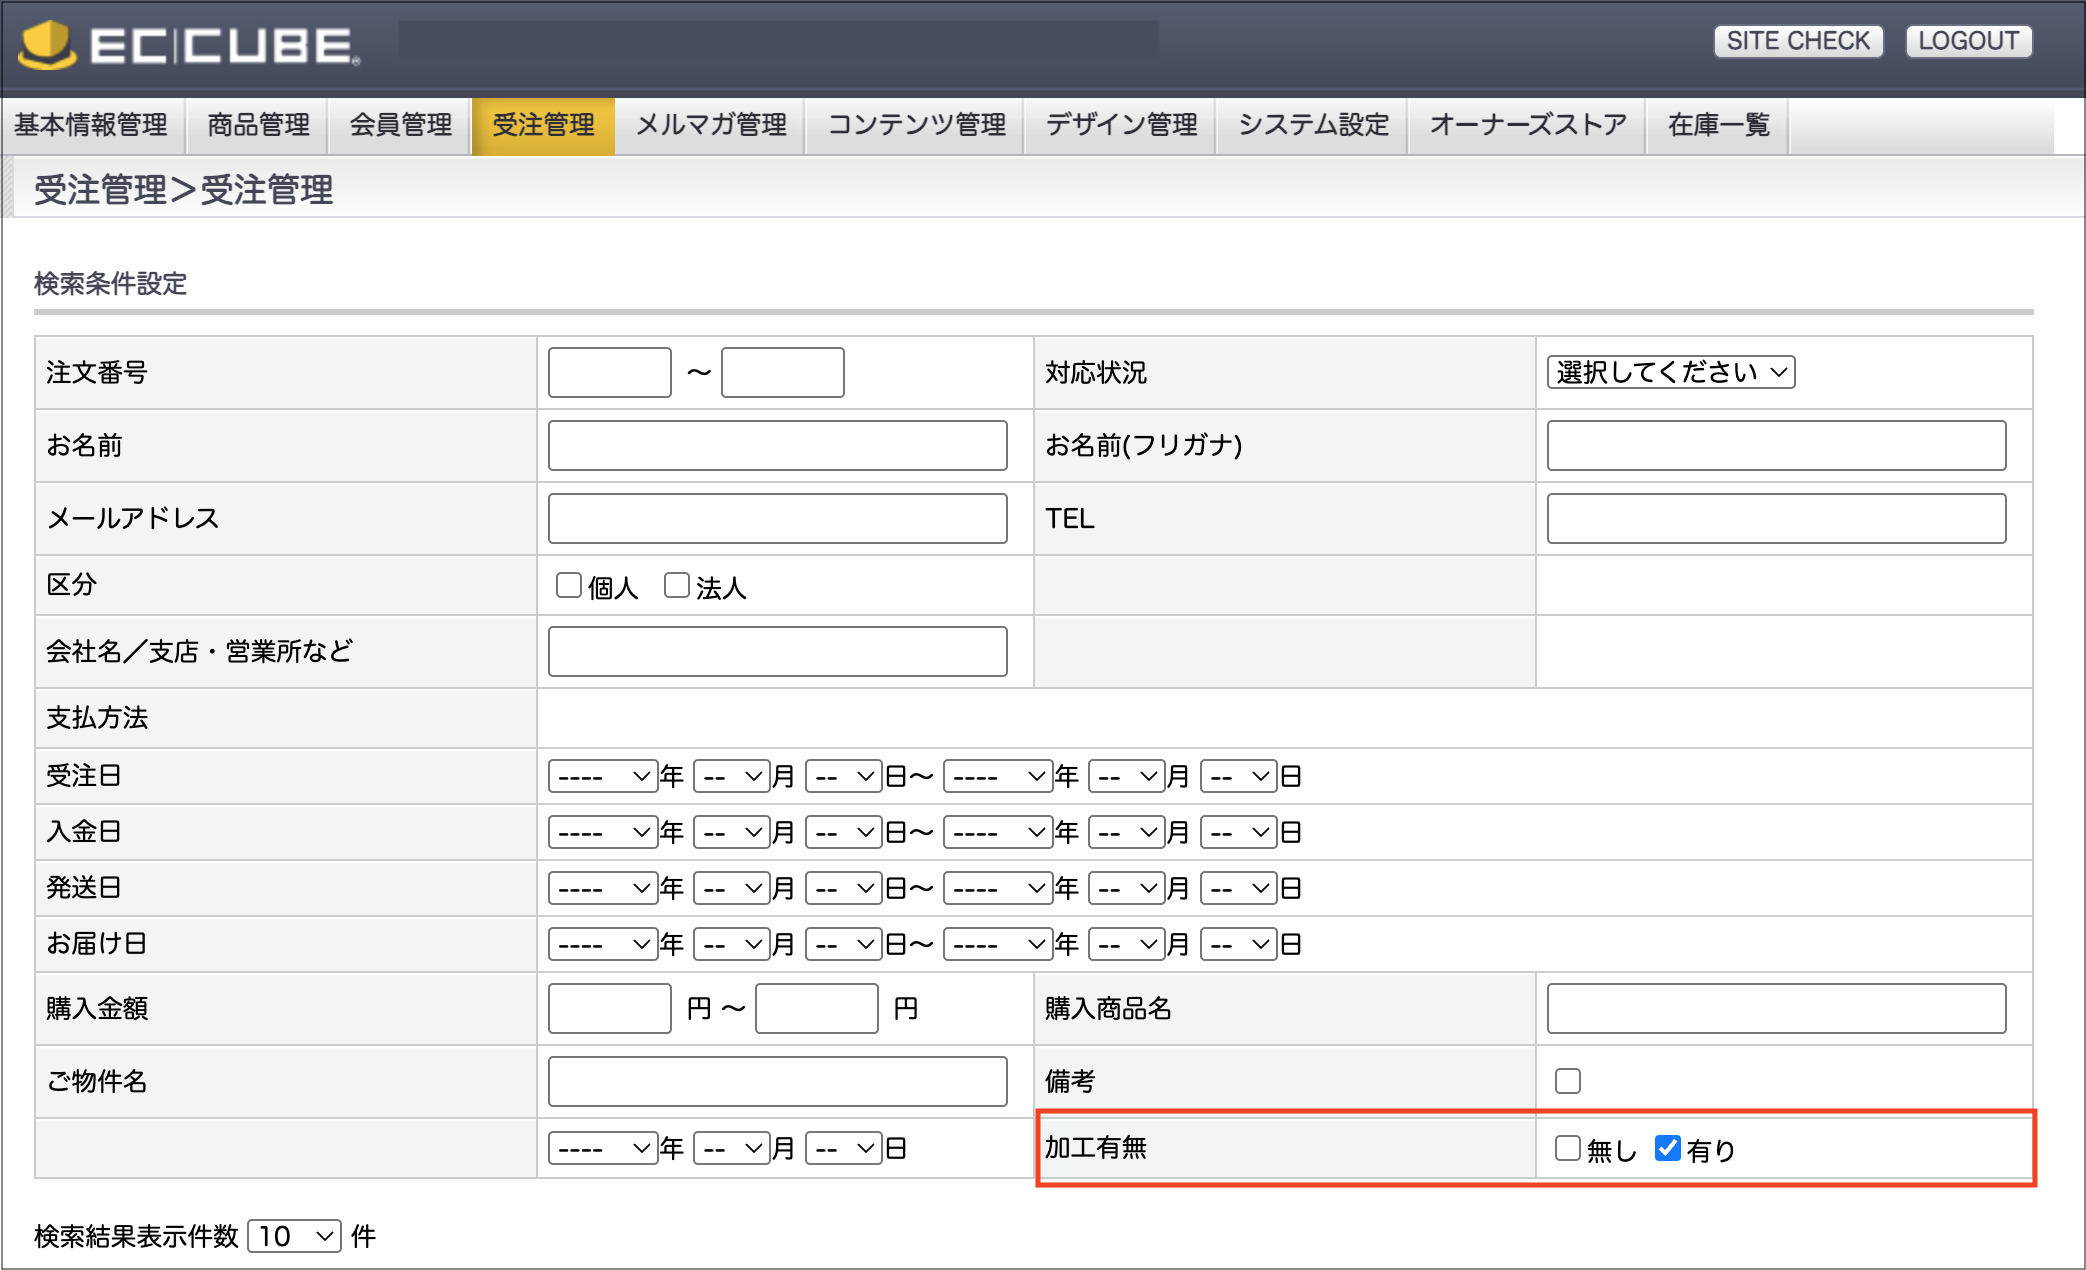2086x1270 pixels.
Task: Expand the 受注日 start year dropdown
Action: click(603, 776)
